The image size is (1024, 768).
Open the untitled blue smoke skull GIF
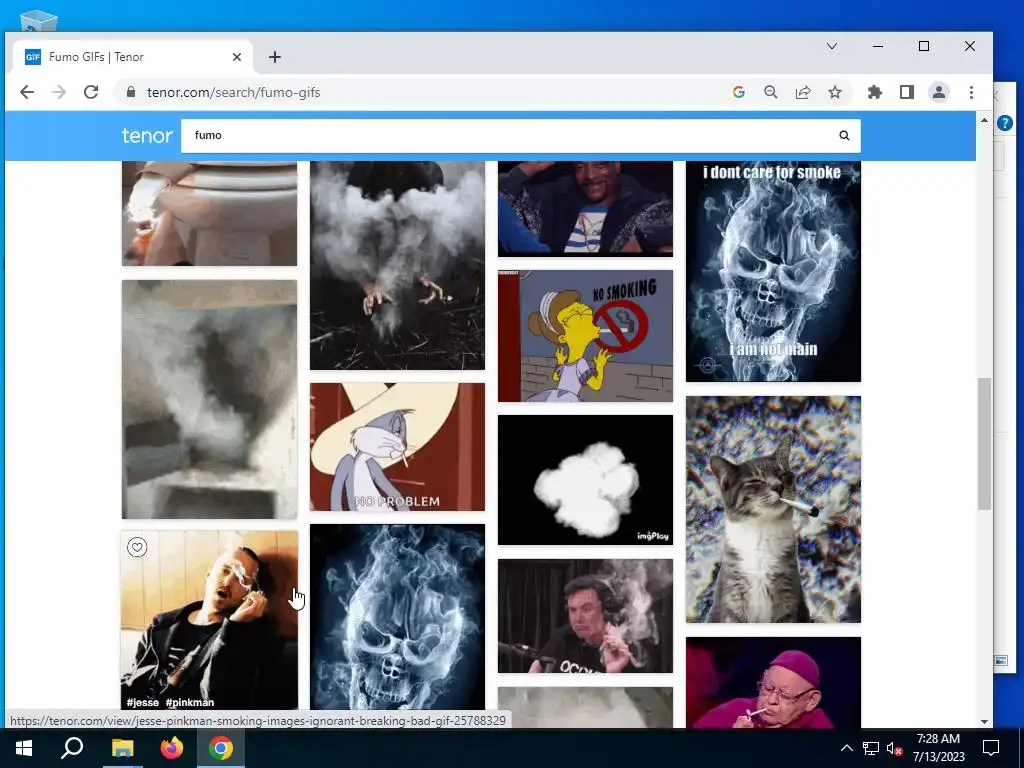click(397, 617)
